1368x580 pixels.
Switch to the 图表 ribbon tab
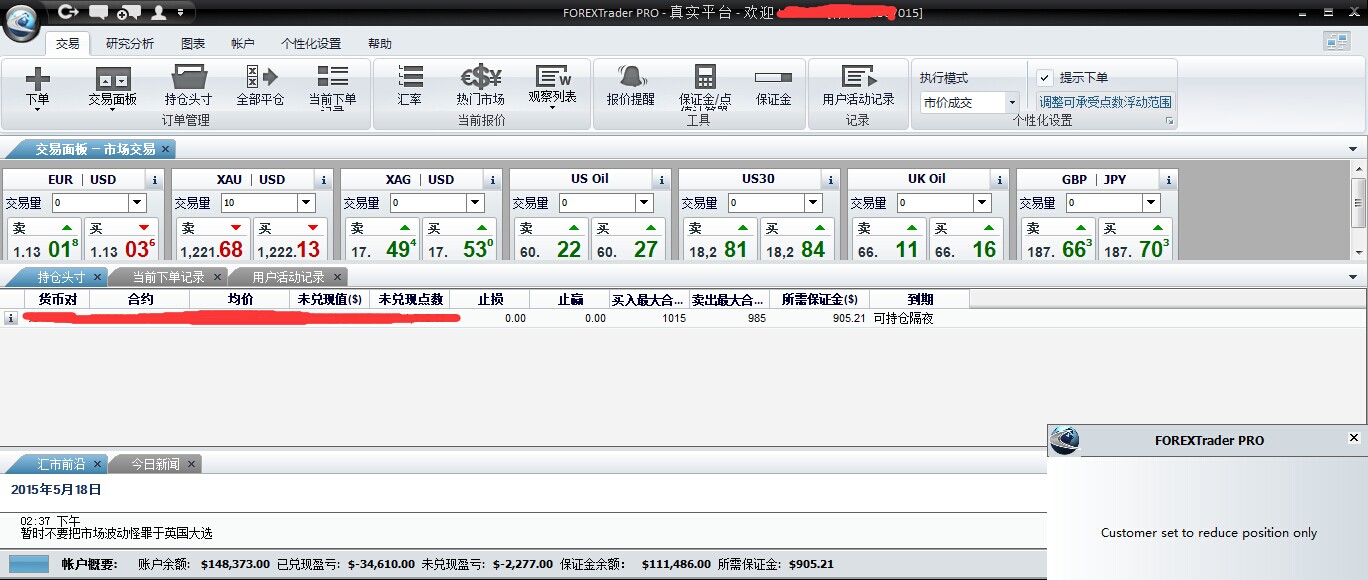coord(193,44)
